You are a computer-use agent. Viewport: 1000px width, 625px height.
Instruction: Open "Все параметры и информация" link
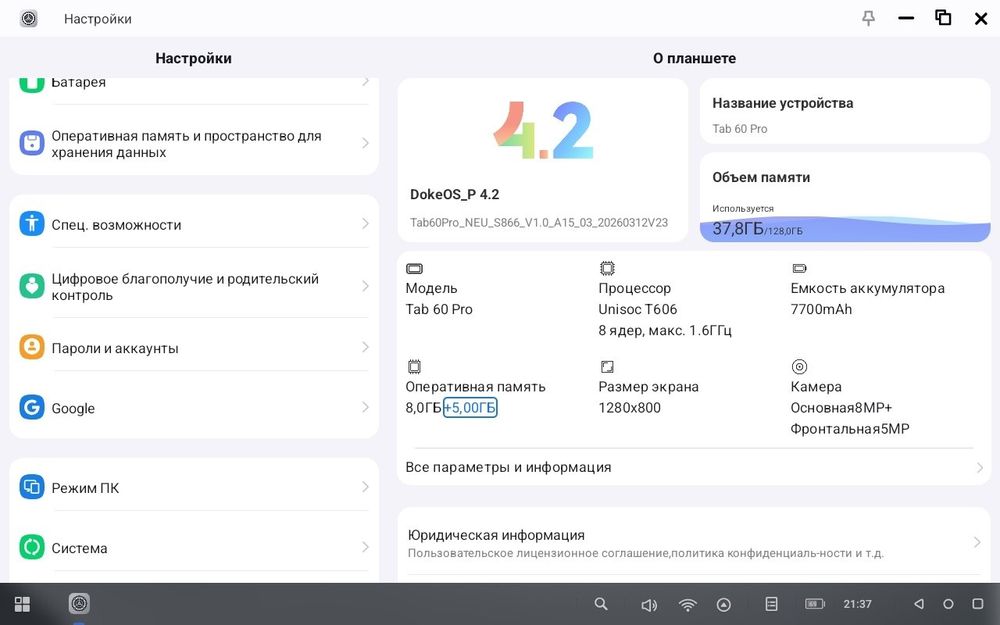click(x=694, y=467)
